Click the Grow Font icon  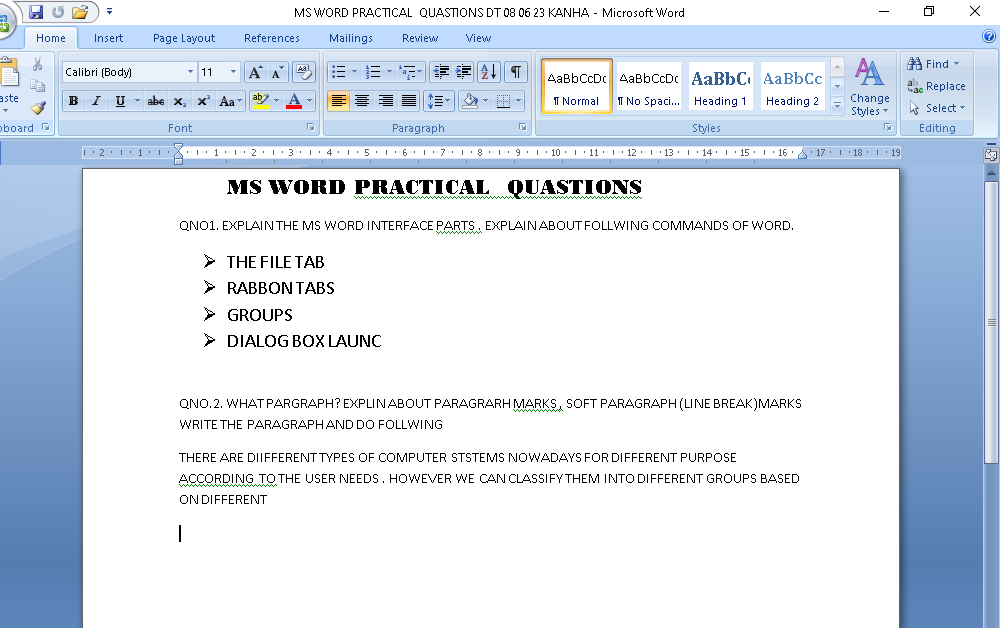click(254, 72)
